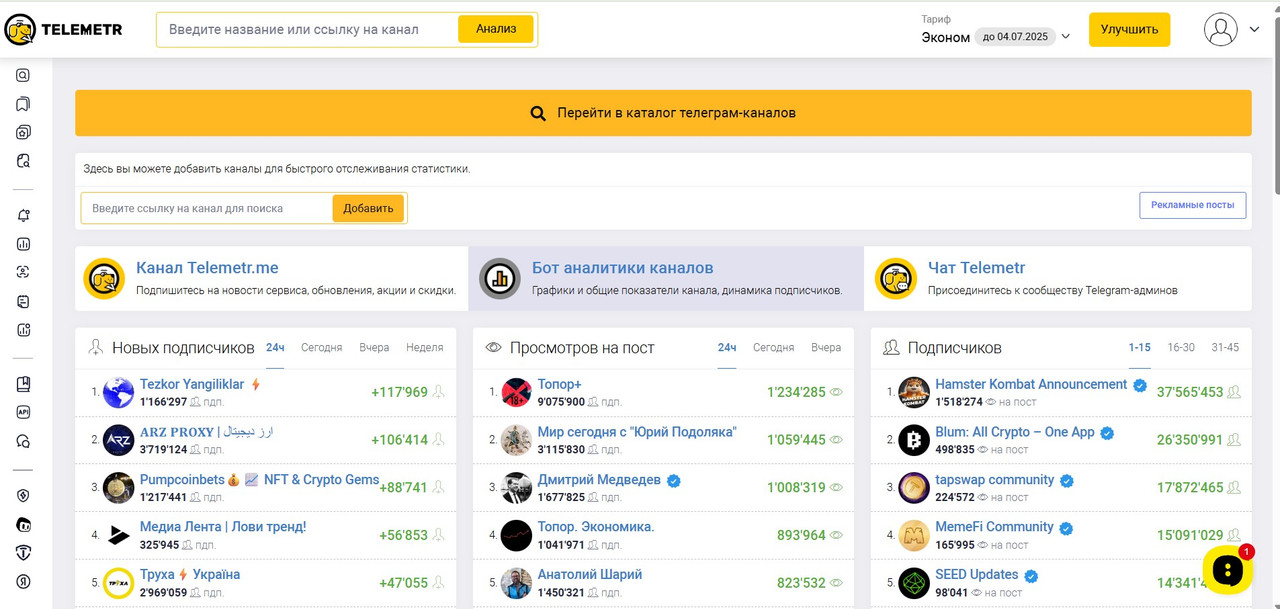Expand the Эконом tariff dropdown arrow
The height and width of the screenshot is (609, 1280).
pyautogui.click(x=1066, y=37)
